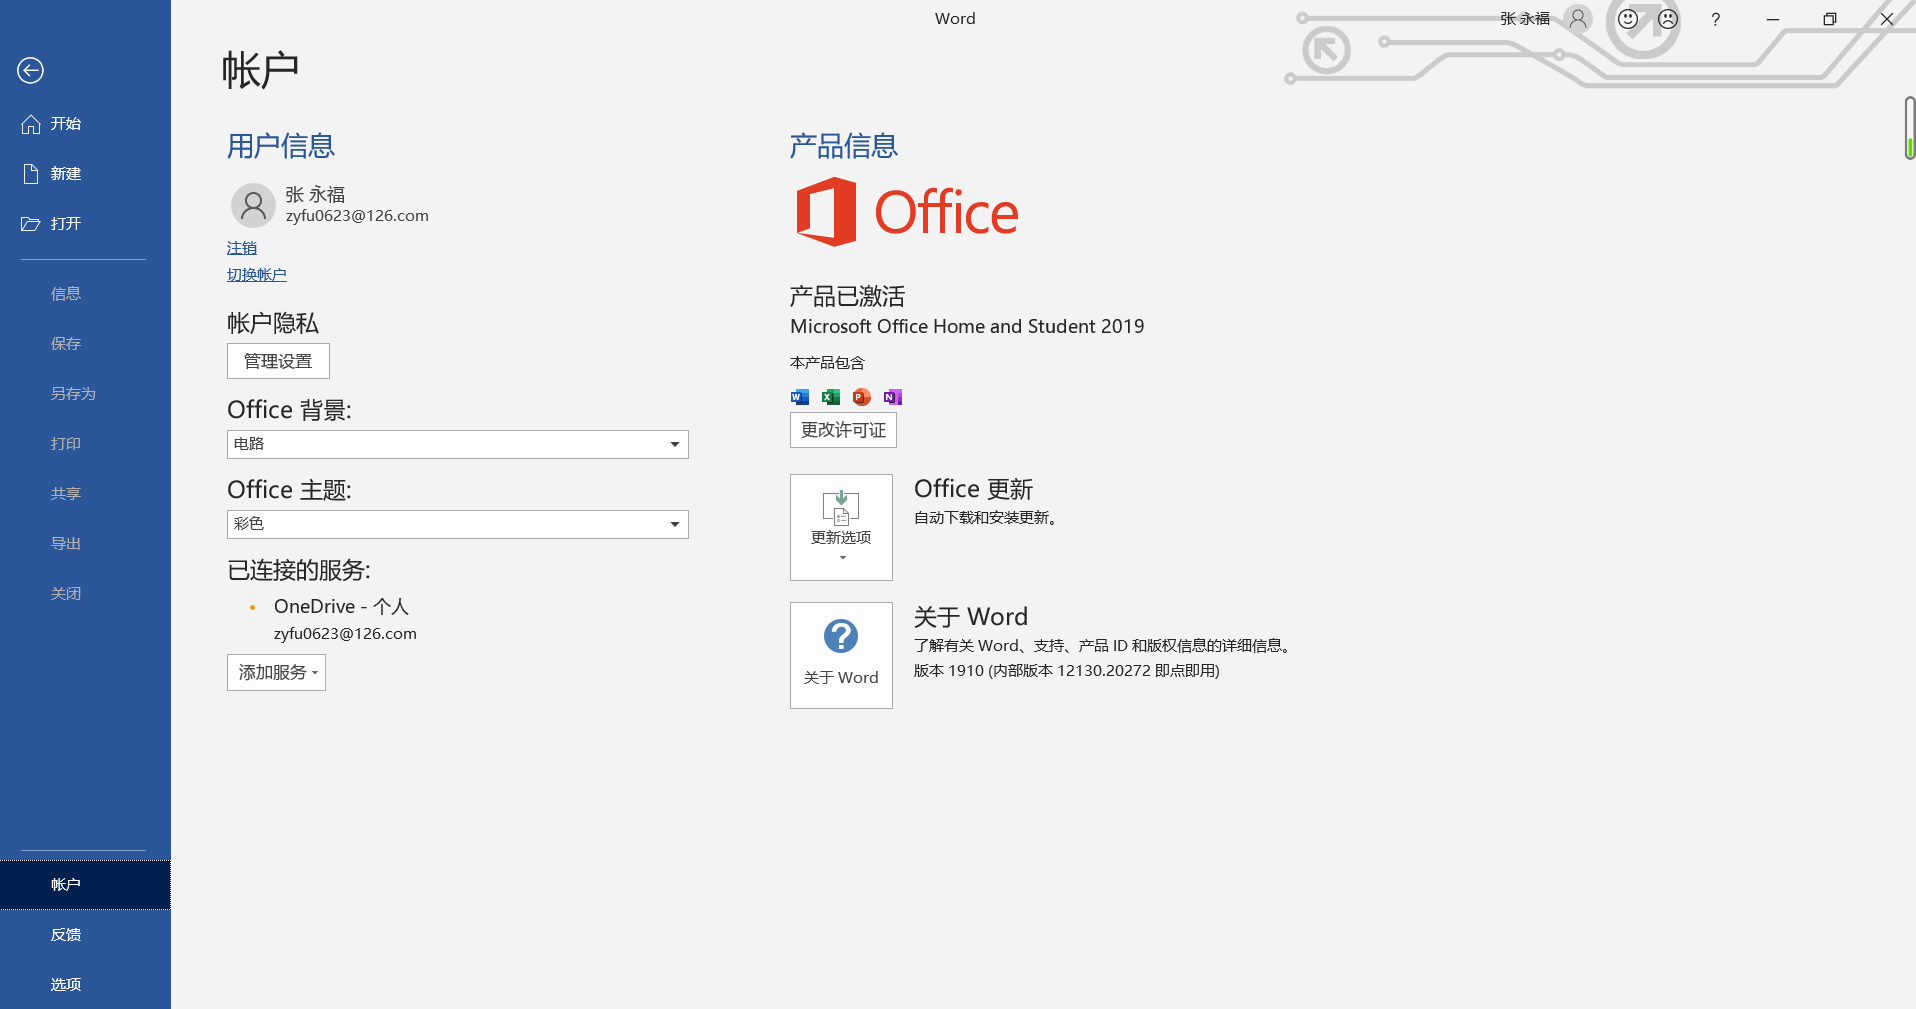Click the title bar account picture icon
Viewport: 1916px width, 1009px height.
1578,19
